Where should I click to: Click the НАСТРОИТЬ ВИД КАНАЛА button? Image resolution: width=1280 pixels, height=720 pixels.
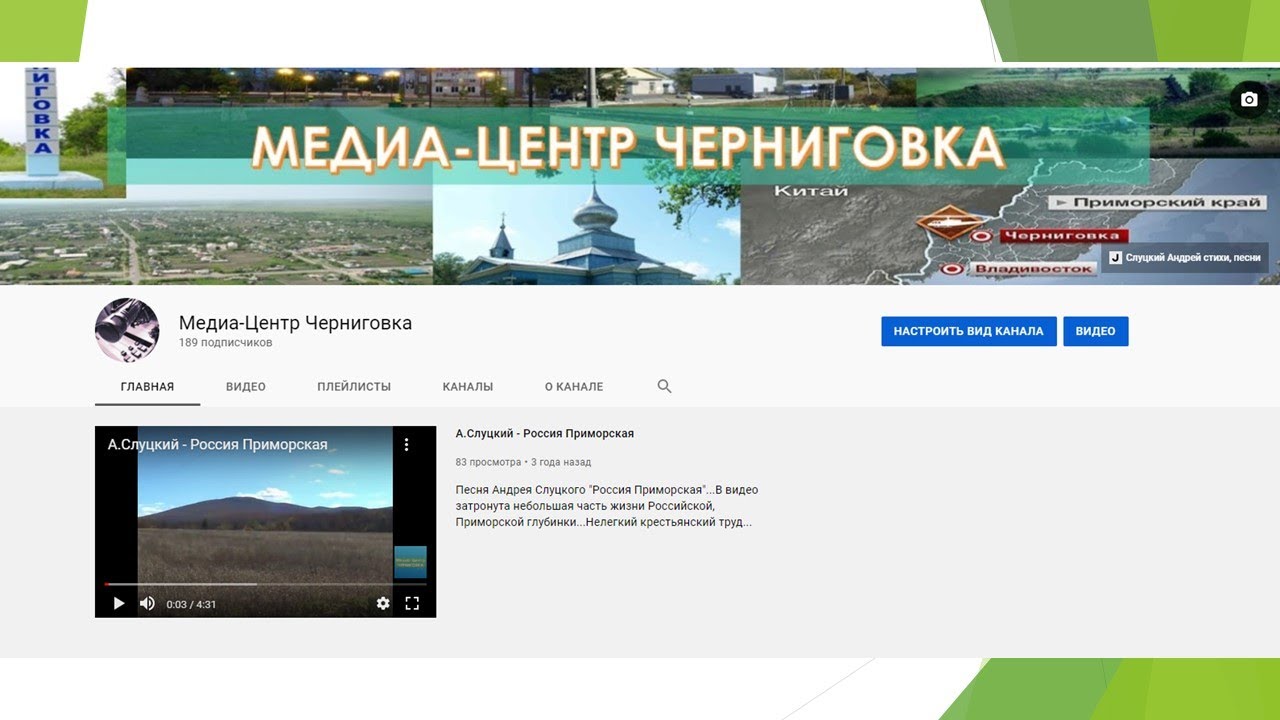pyautogui.click(x=969, y=331)
